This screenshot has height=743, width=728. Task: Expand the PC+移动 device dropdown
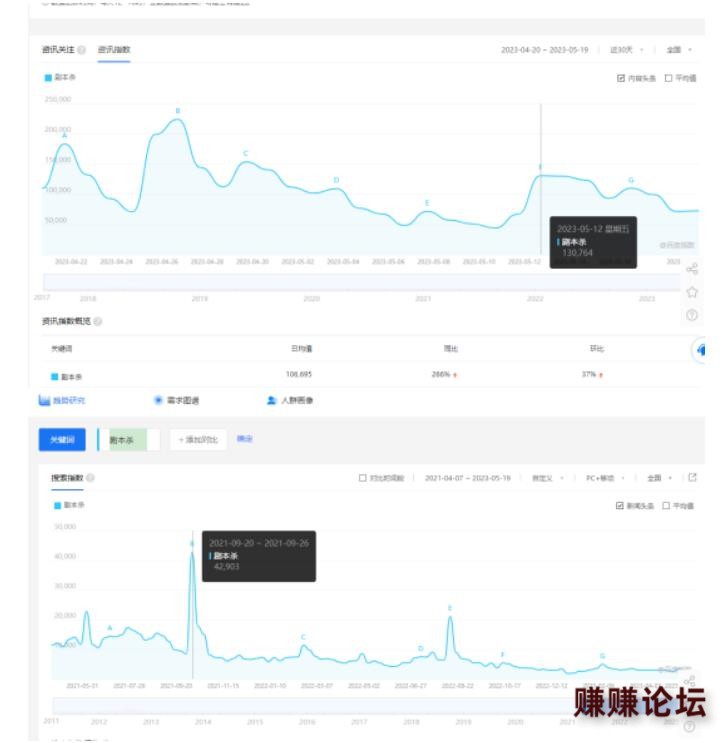(x=605, y=478)
